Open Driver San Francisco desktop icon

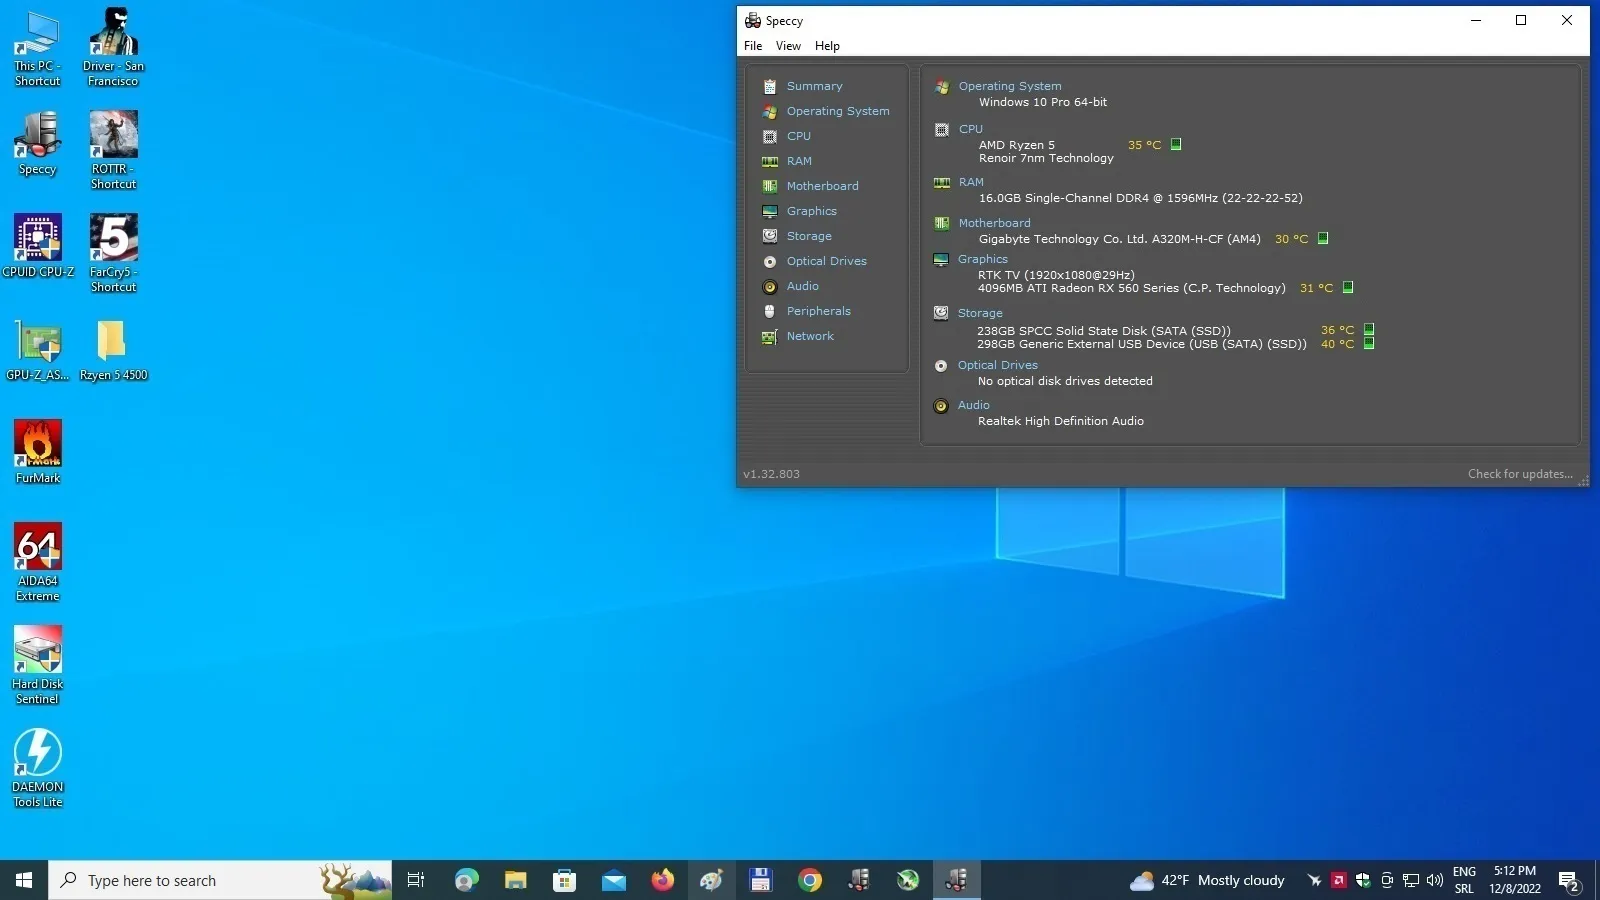coord(113,48)
